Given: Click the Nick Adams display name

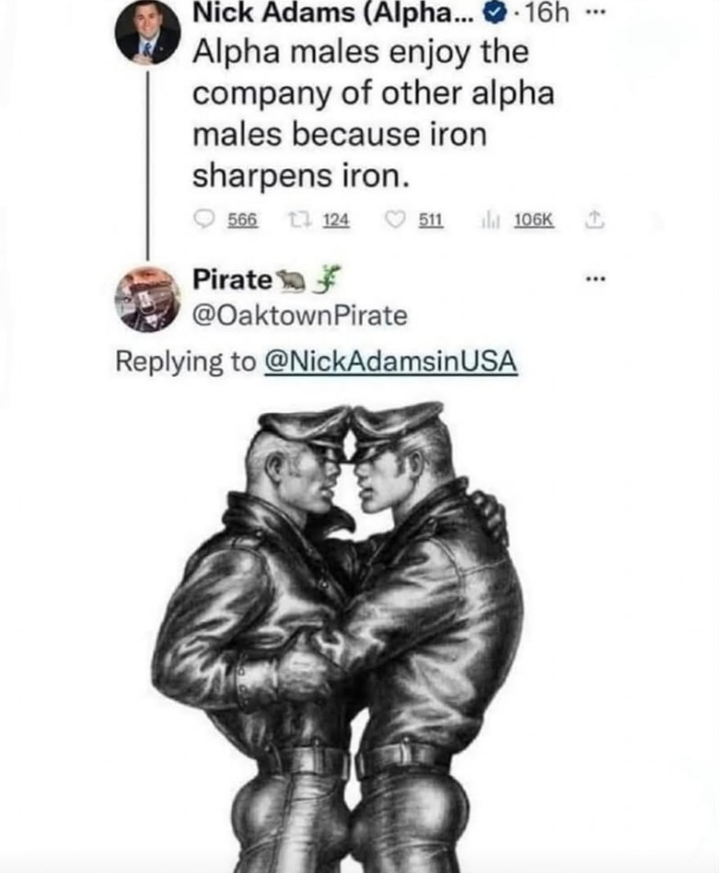Looking at the screenshot, I should coord(332,14).
